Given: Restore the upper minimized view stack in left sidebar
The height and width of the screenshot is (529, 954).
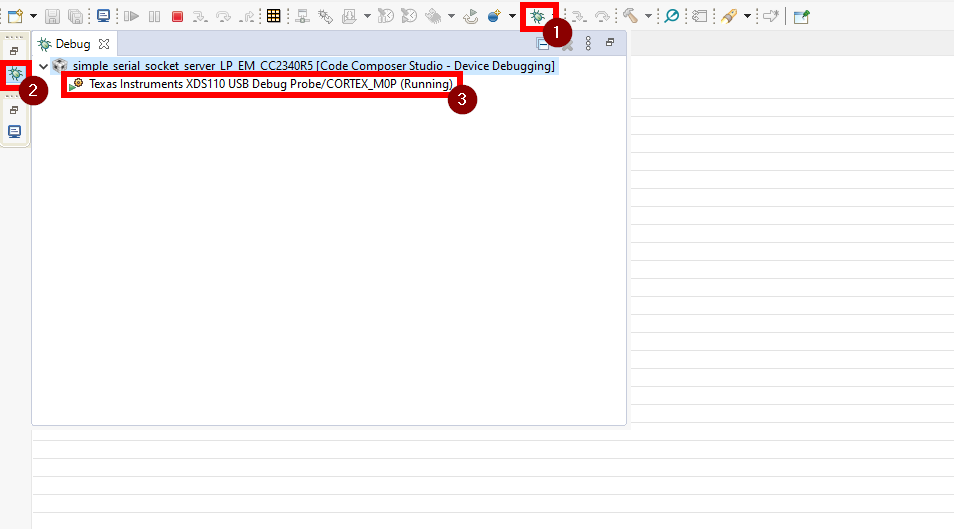Looking at the screenshot, I should tap(15, 51).
